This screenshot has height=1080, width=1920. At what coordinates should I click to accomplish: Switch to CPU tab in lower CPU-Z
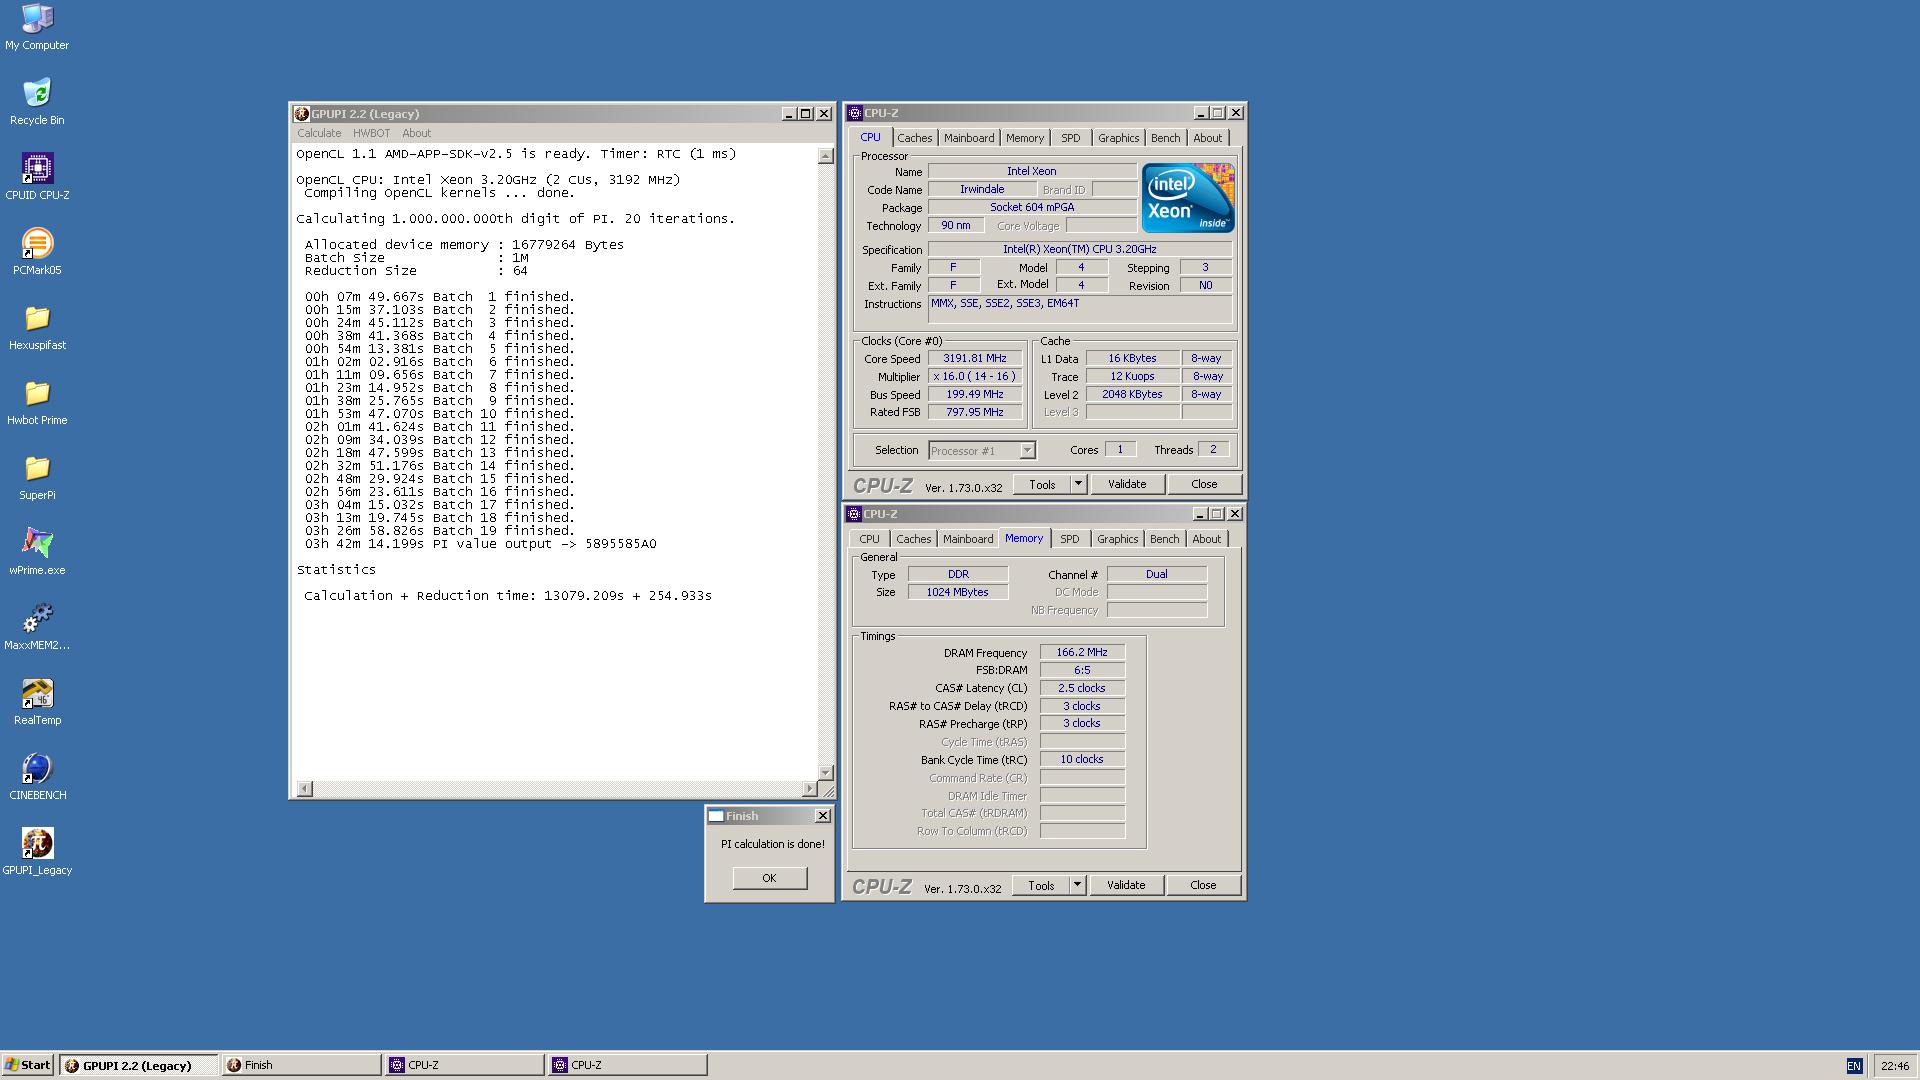pyautogui.click(x=869, y=539)
